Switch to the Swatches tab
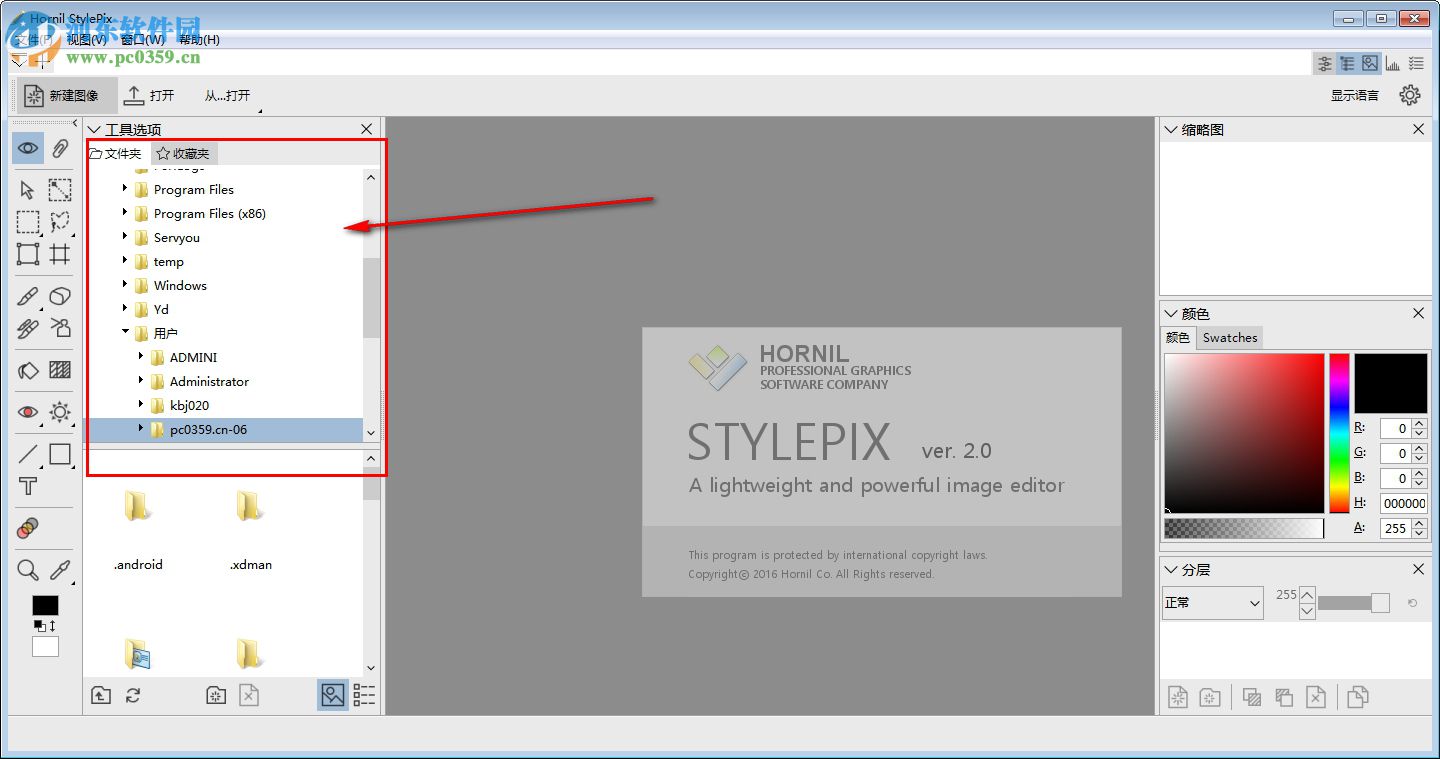This screenshot has height=759, width=1440. 1230,338
